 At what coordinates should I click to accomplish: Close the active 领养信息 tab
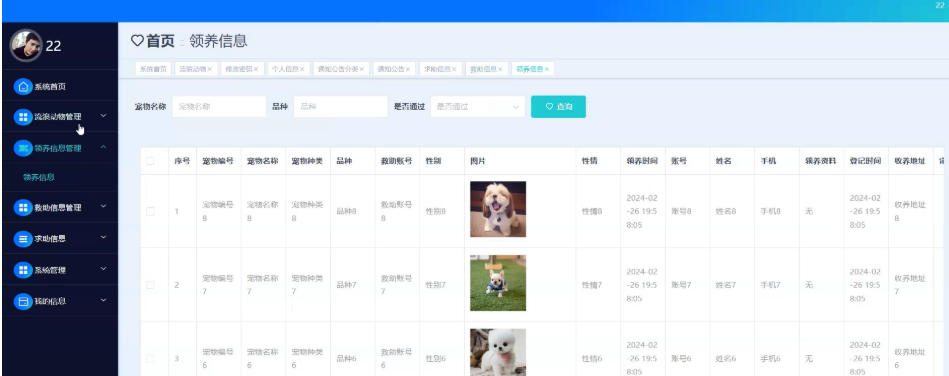[547, 70]
